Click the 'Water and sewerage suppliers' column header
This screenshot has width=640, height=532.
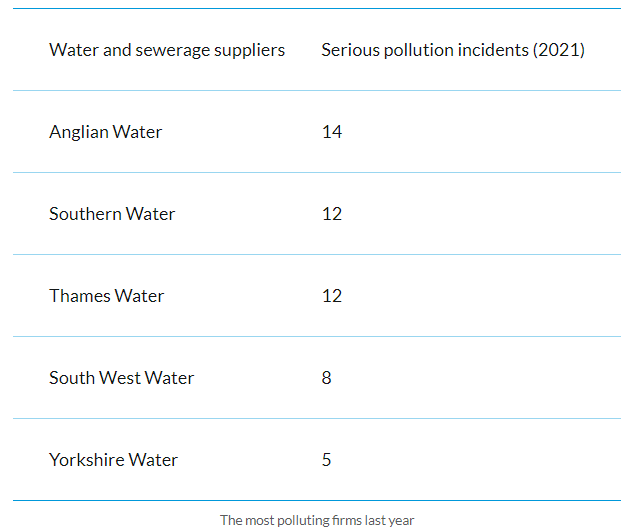point(167,50)
